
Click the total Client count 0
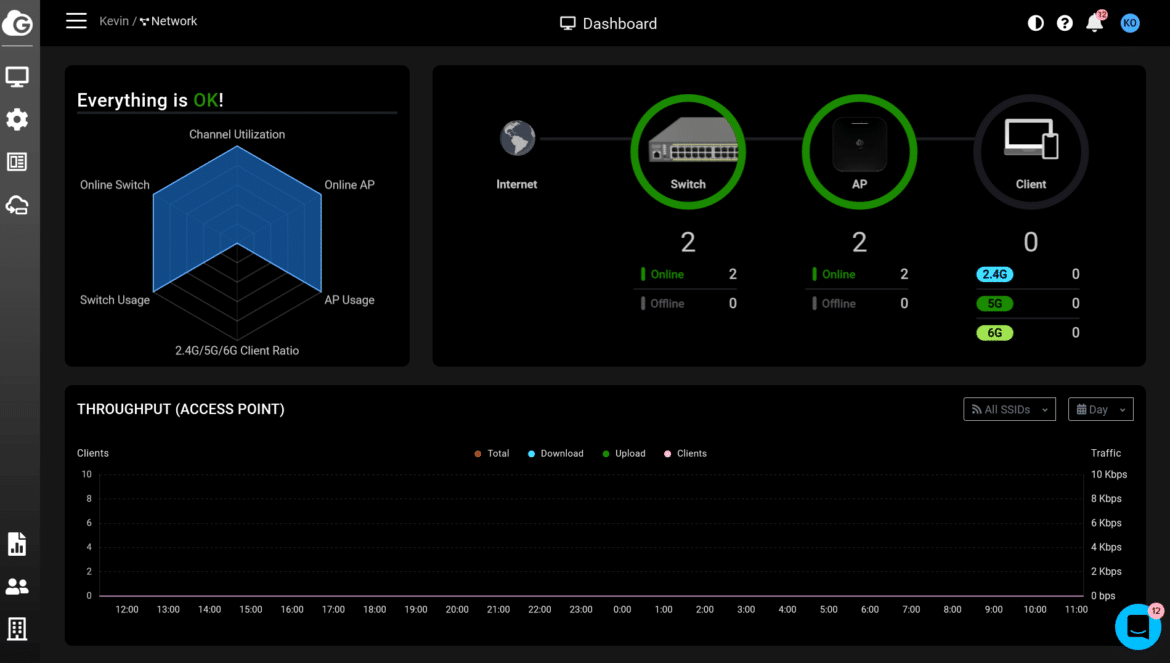coord(1030,242)
